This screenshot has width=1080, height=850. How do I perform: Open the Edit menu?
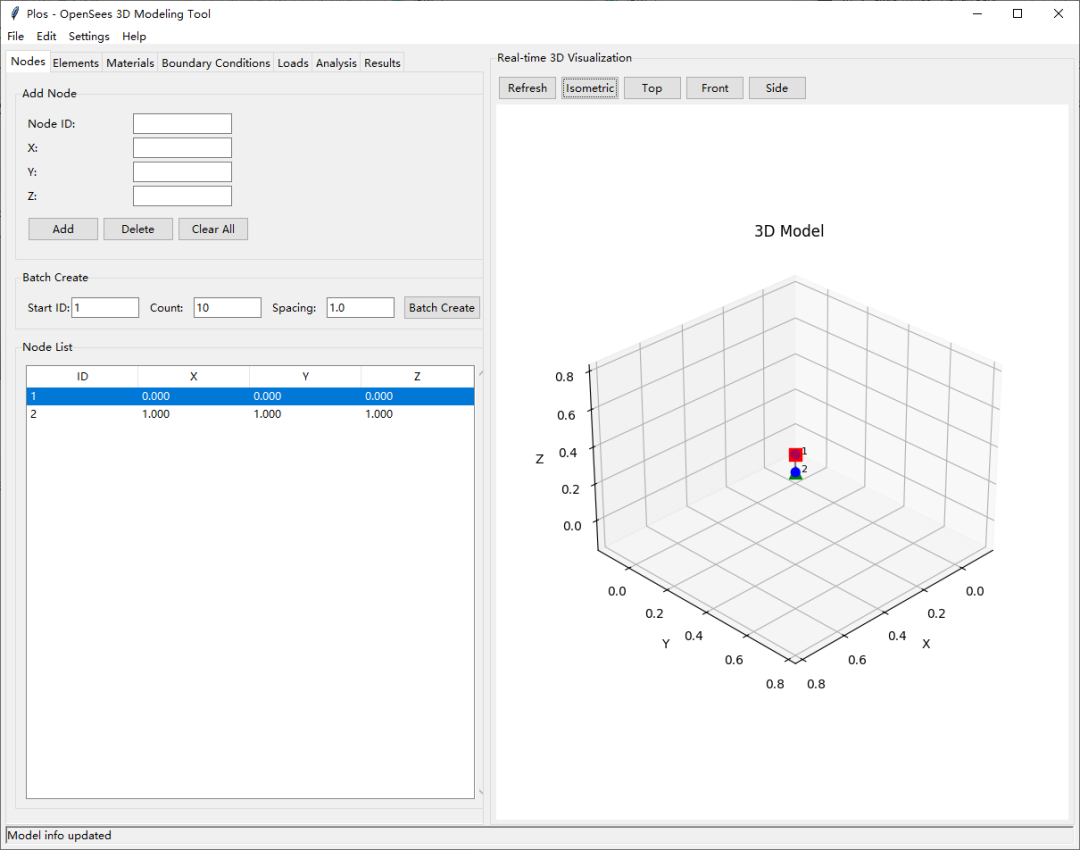pyautogui.click(x=46, y=36)
